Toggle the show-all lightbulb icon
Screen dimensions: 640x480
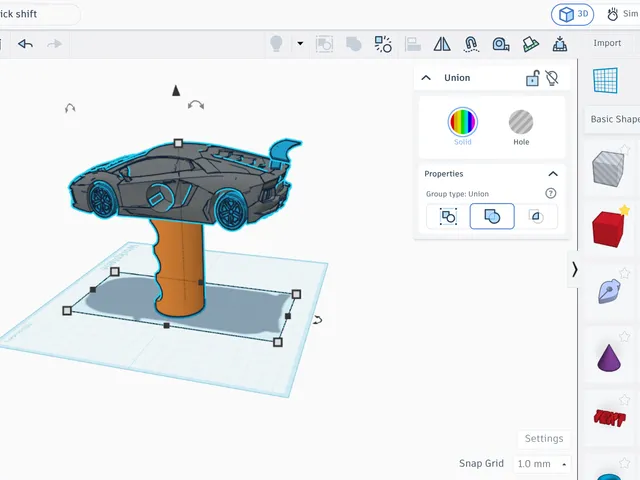[276, 44]
